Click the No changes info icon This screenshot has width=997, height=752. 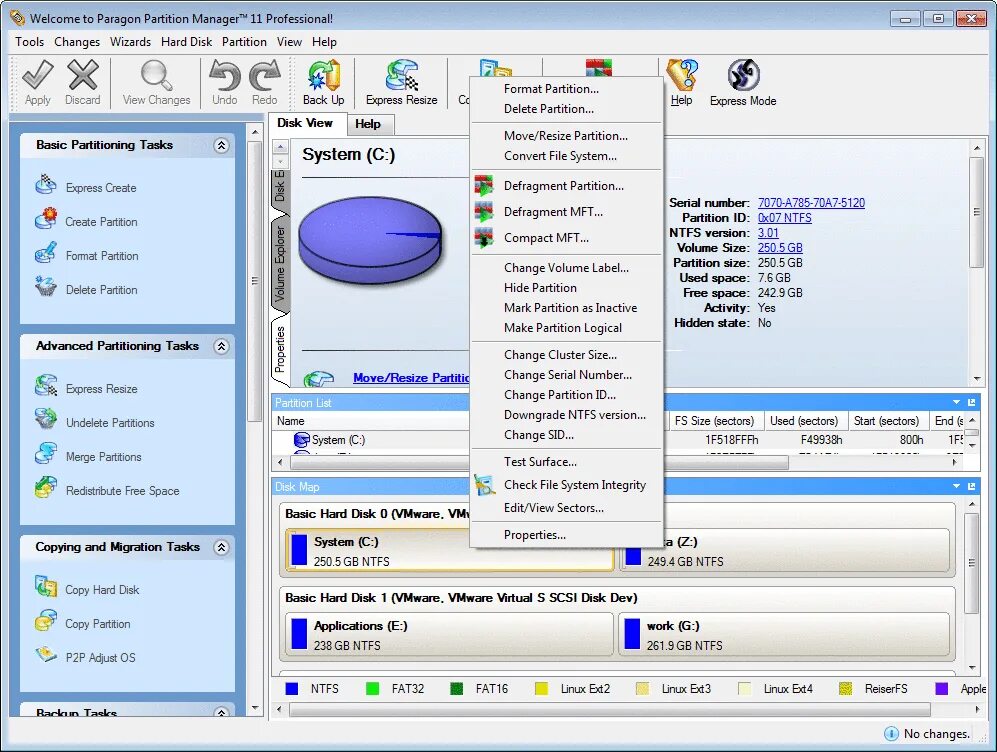(891, 734)
